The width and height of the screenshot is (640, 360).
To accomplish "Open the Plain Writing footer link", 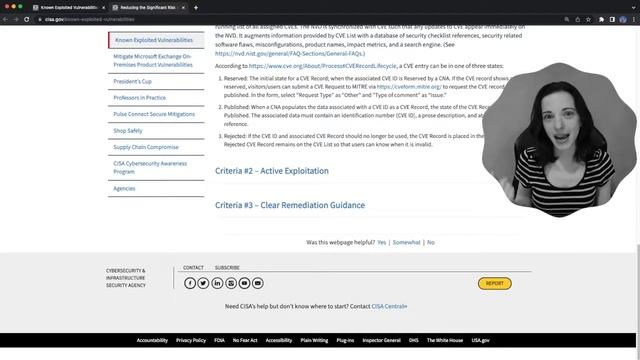I will click(x=314, y=340).
